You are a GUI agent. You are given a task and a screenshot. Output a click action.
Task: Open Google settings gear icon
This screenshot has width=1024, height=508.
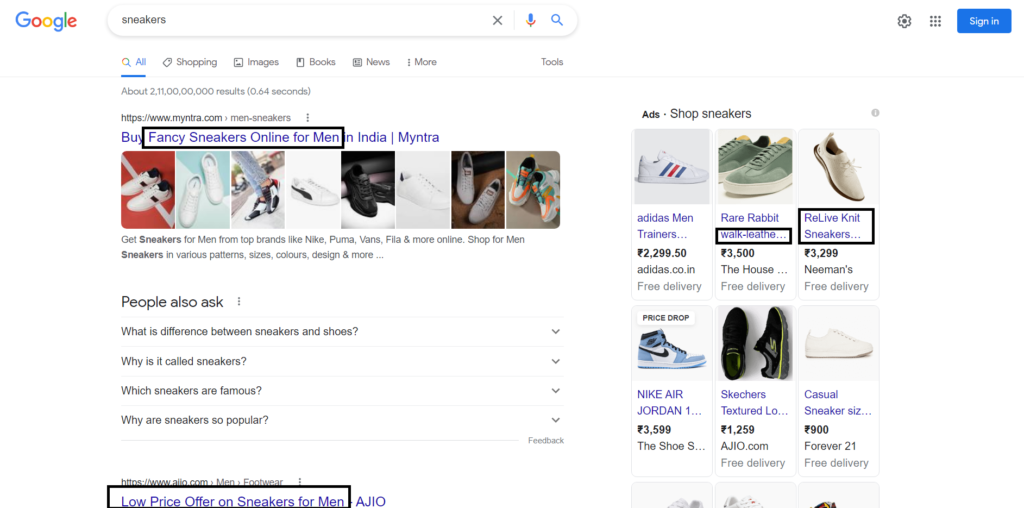(x=904, y=21)
